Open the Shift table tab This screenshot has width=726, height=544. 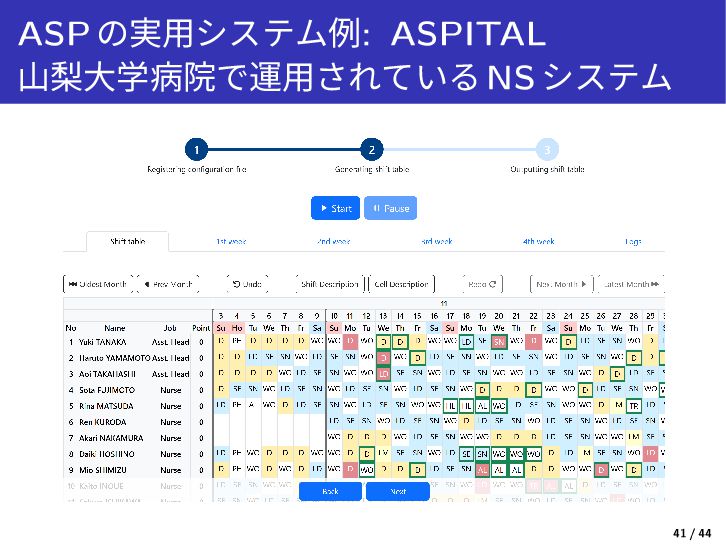click(128, 241)
